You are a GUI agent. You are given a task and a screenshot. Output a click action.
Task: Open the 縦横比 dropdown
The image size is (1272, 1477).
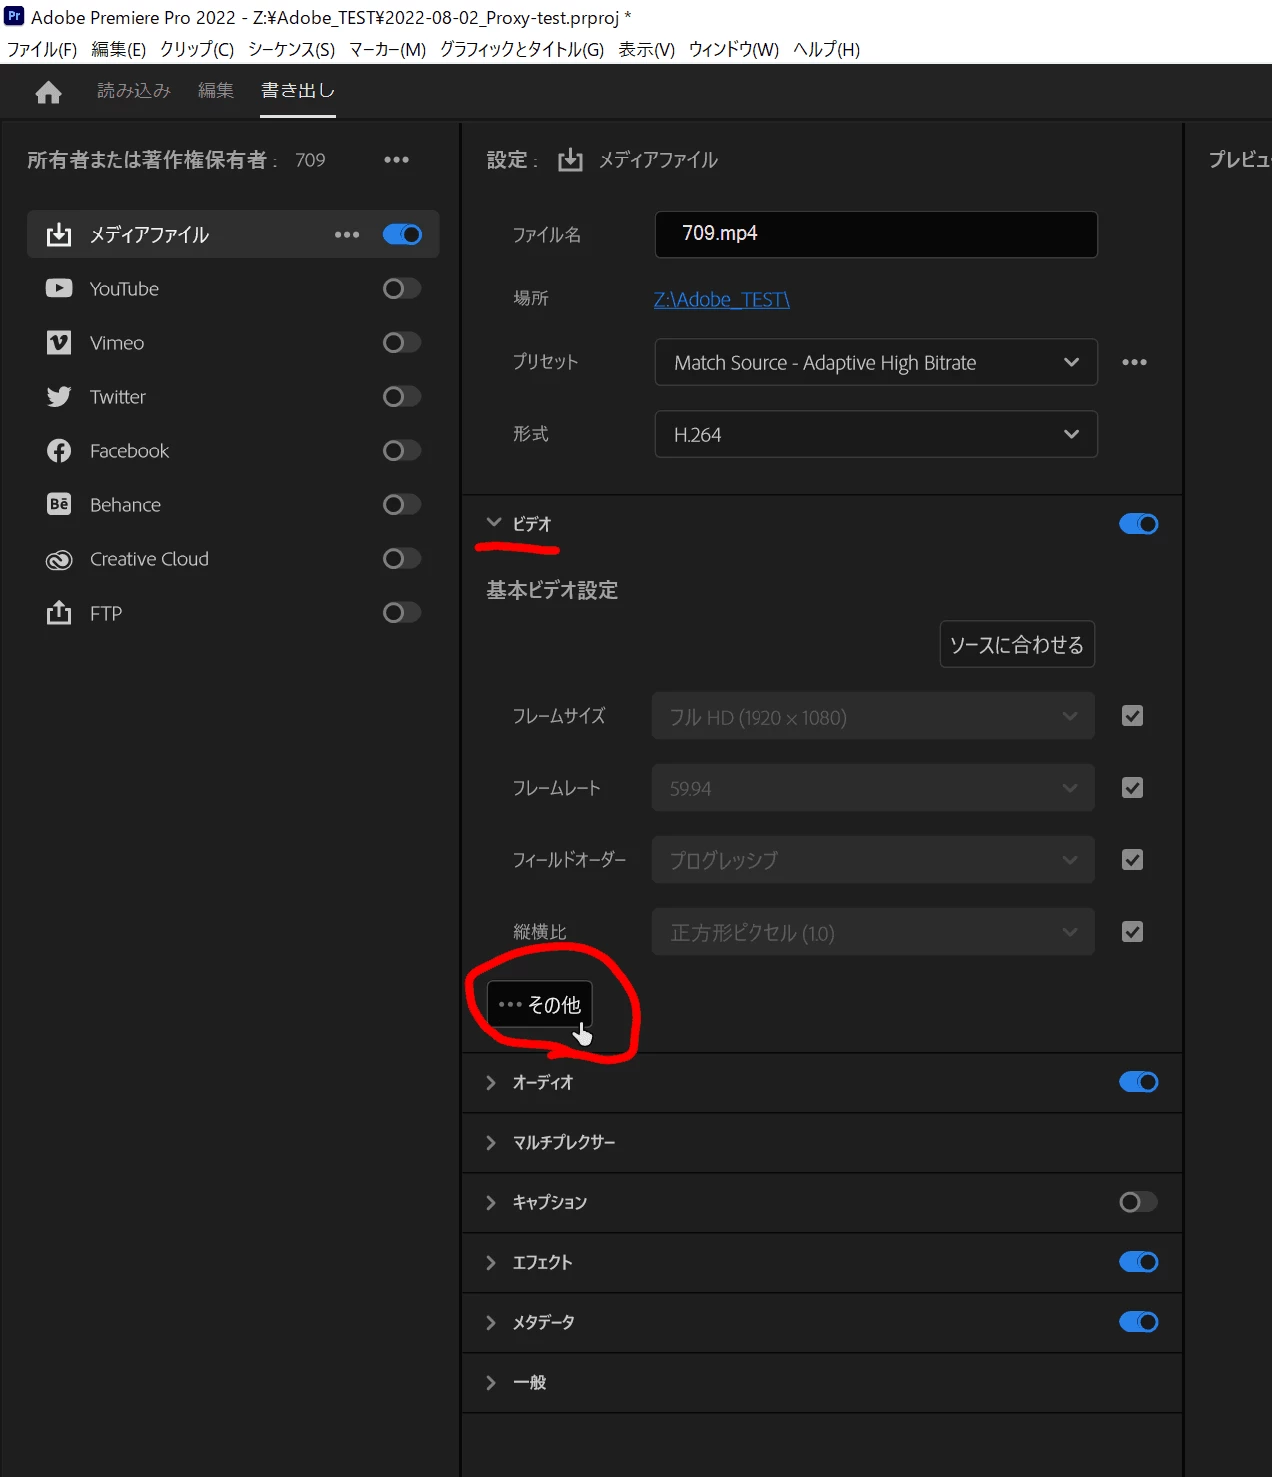[x=873, y=932]
